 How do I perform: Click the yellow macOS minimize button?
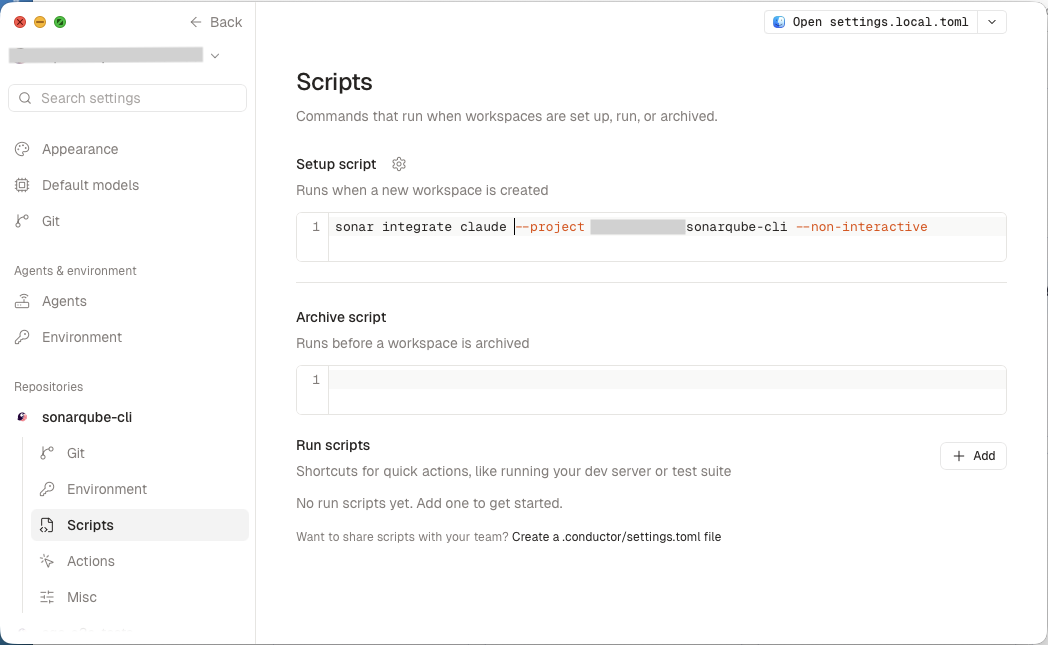[40, 22]
